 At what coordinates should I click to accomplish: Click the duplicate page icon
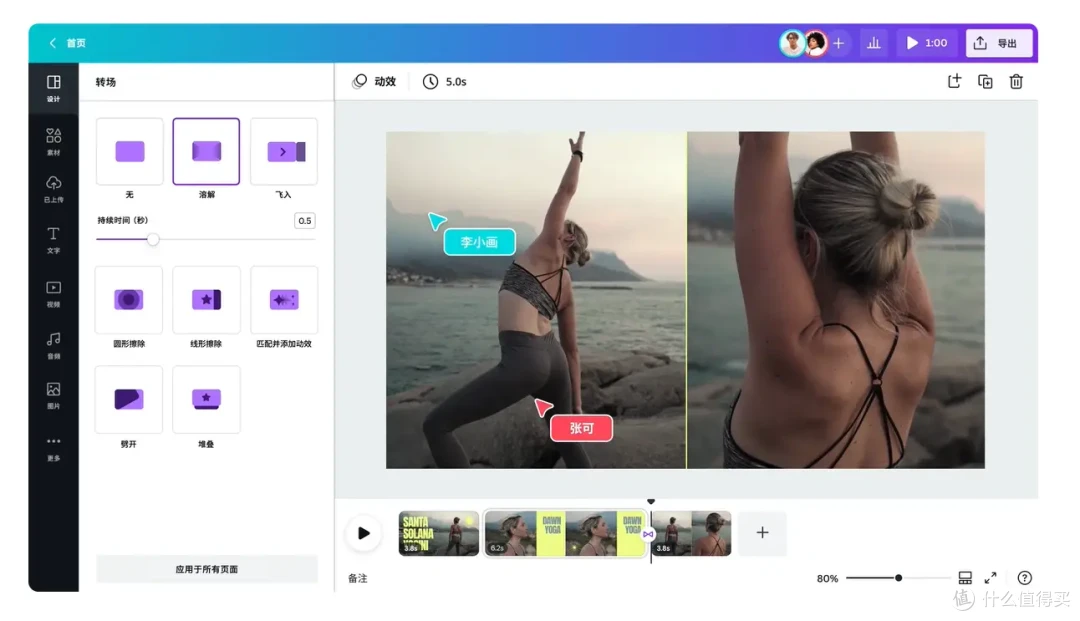click(x=985, y=82)
